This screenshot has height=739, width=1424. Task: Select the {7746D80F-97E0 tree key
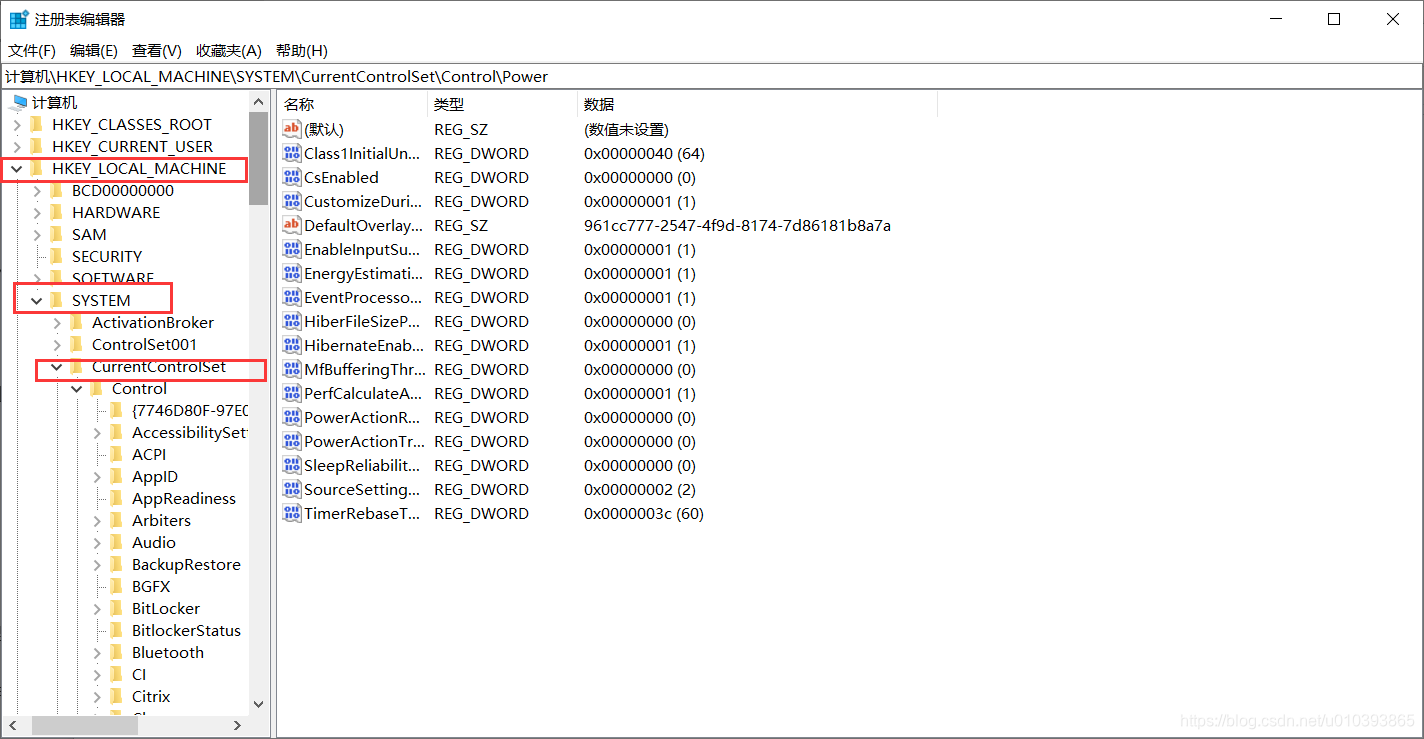pyautogui.click(x=190, y=410)
